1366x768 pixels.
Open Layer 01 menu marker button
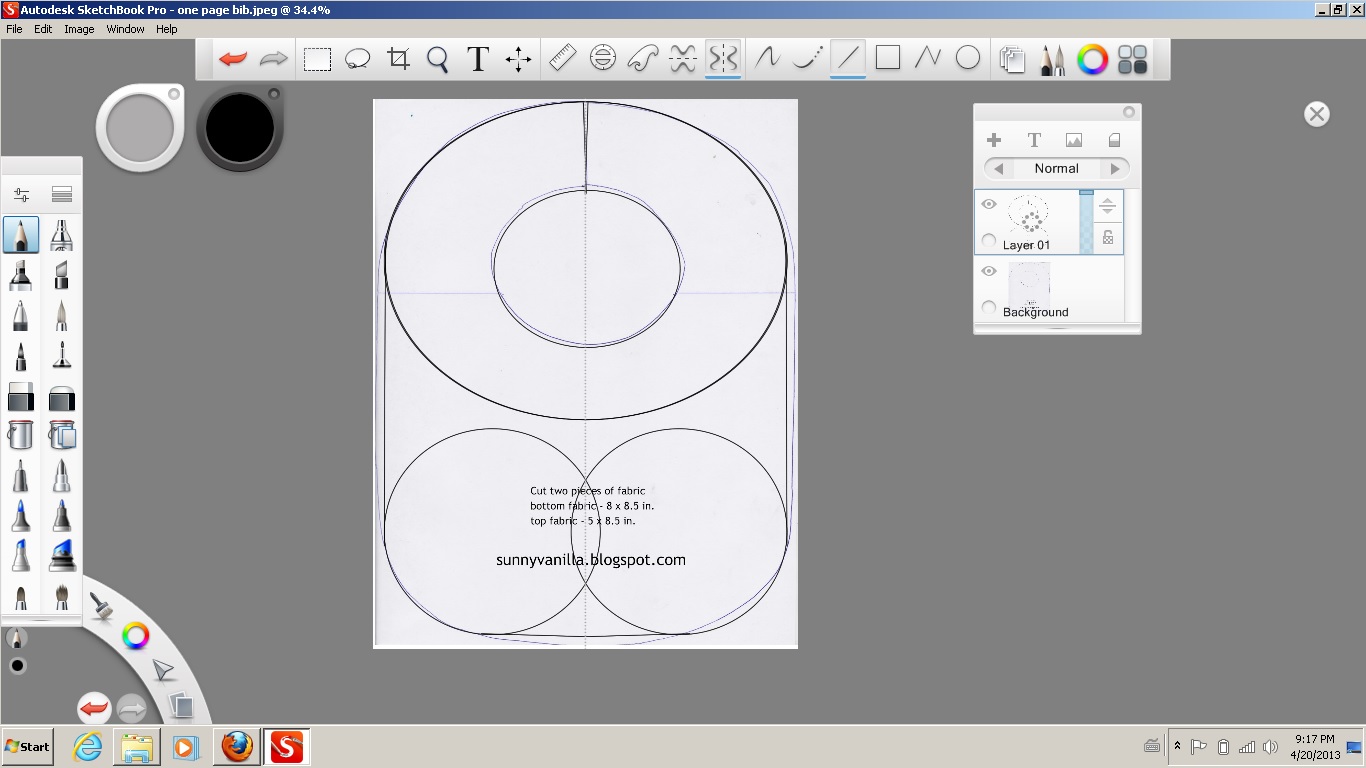tap(1108, 207)
